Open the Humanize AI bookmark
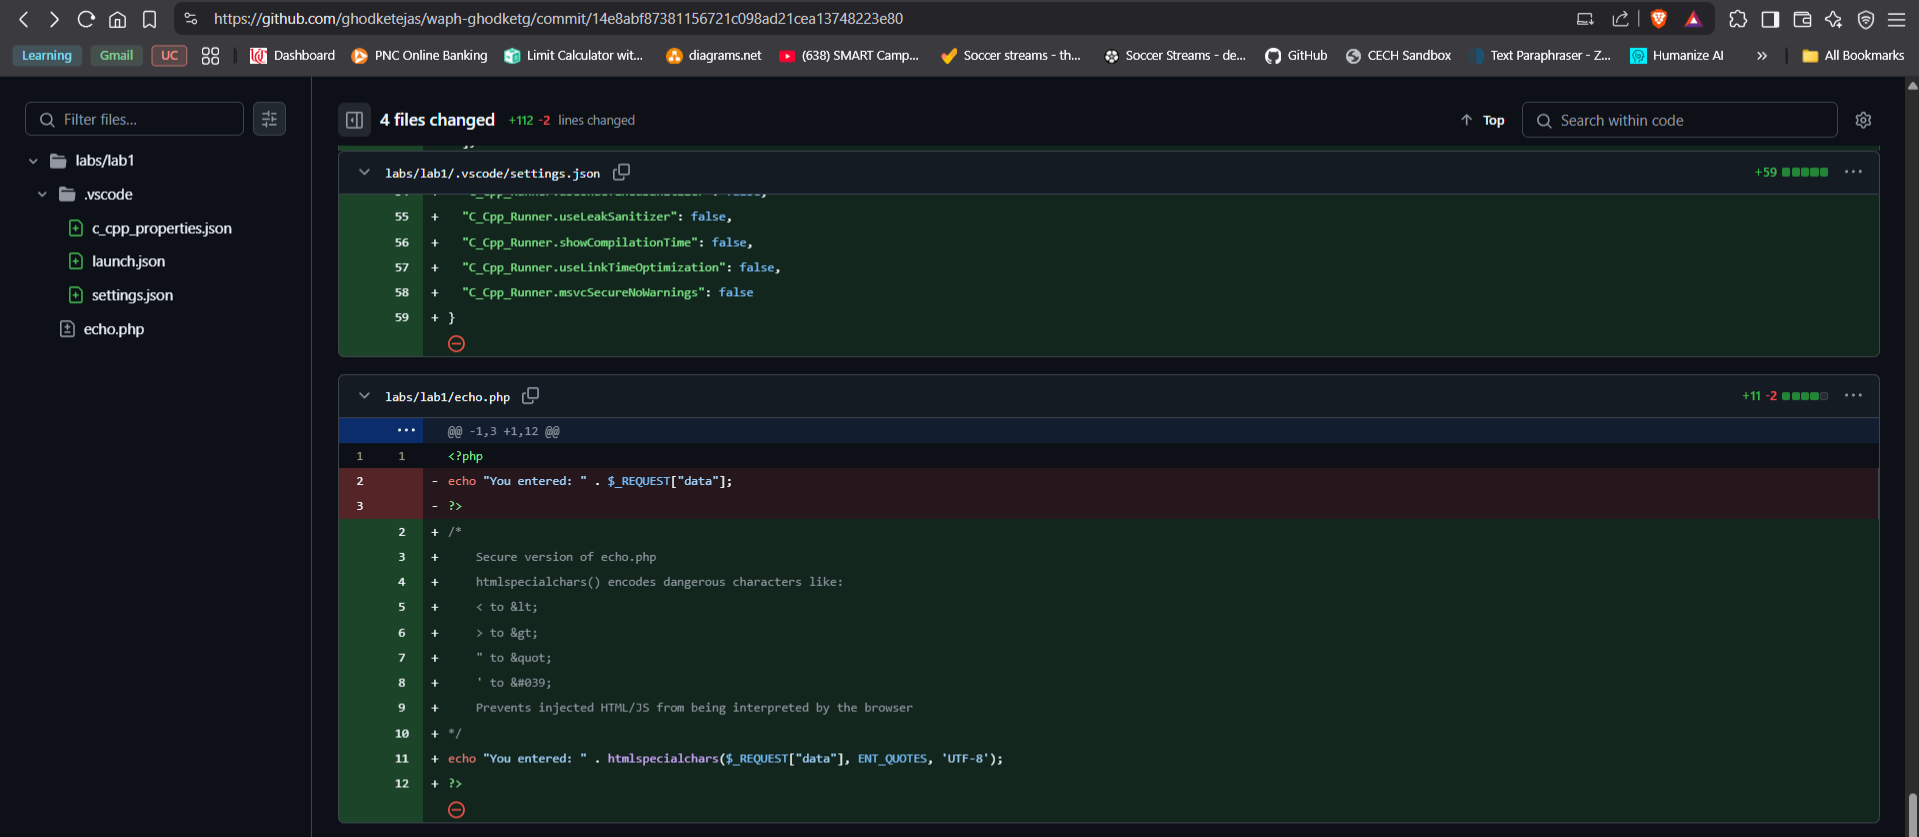 (1677, 56)
